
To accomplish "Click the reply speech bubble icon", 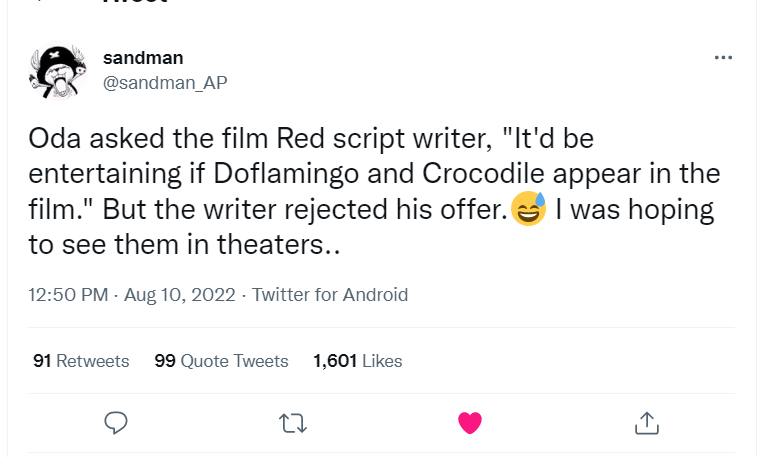I will tap(117, 422).
